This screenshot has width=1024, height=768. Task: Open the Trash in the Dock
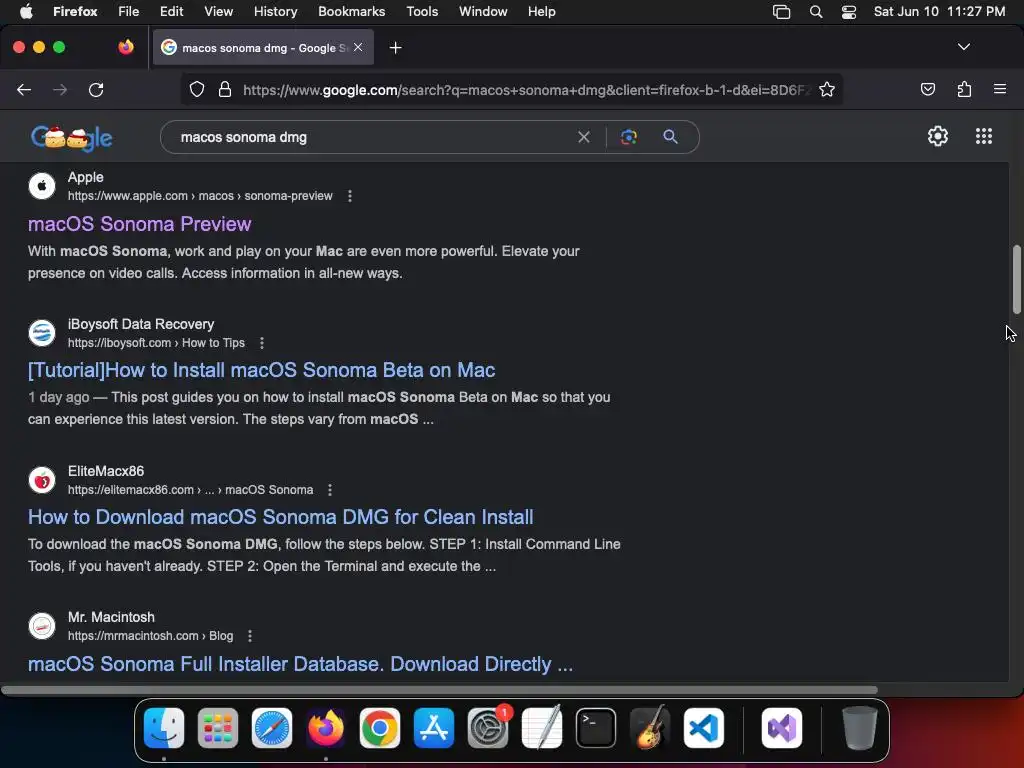(x=859, y=728)
